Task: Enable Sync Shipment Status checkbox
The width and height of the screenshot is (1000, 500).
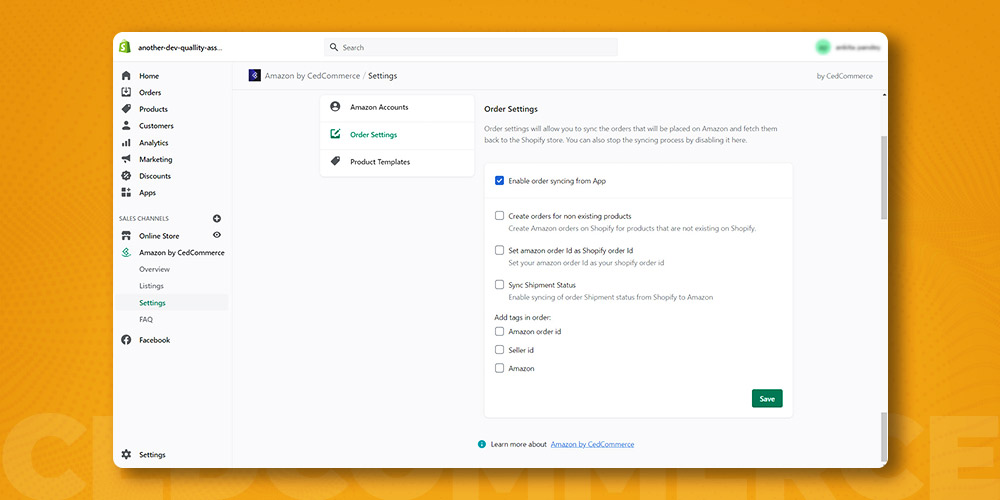Action: click(499, 284)
